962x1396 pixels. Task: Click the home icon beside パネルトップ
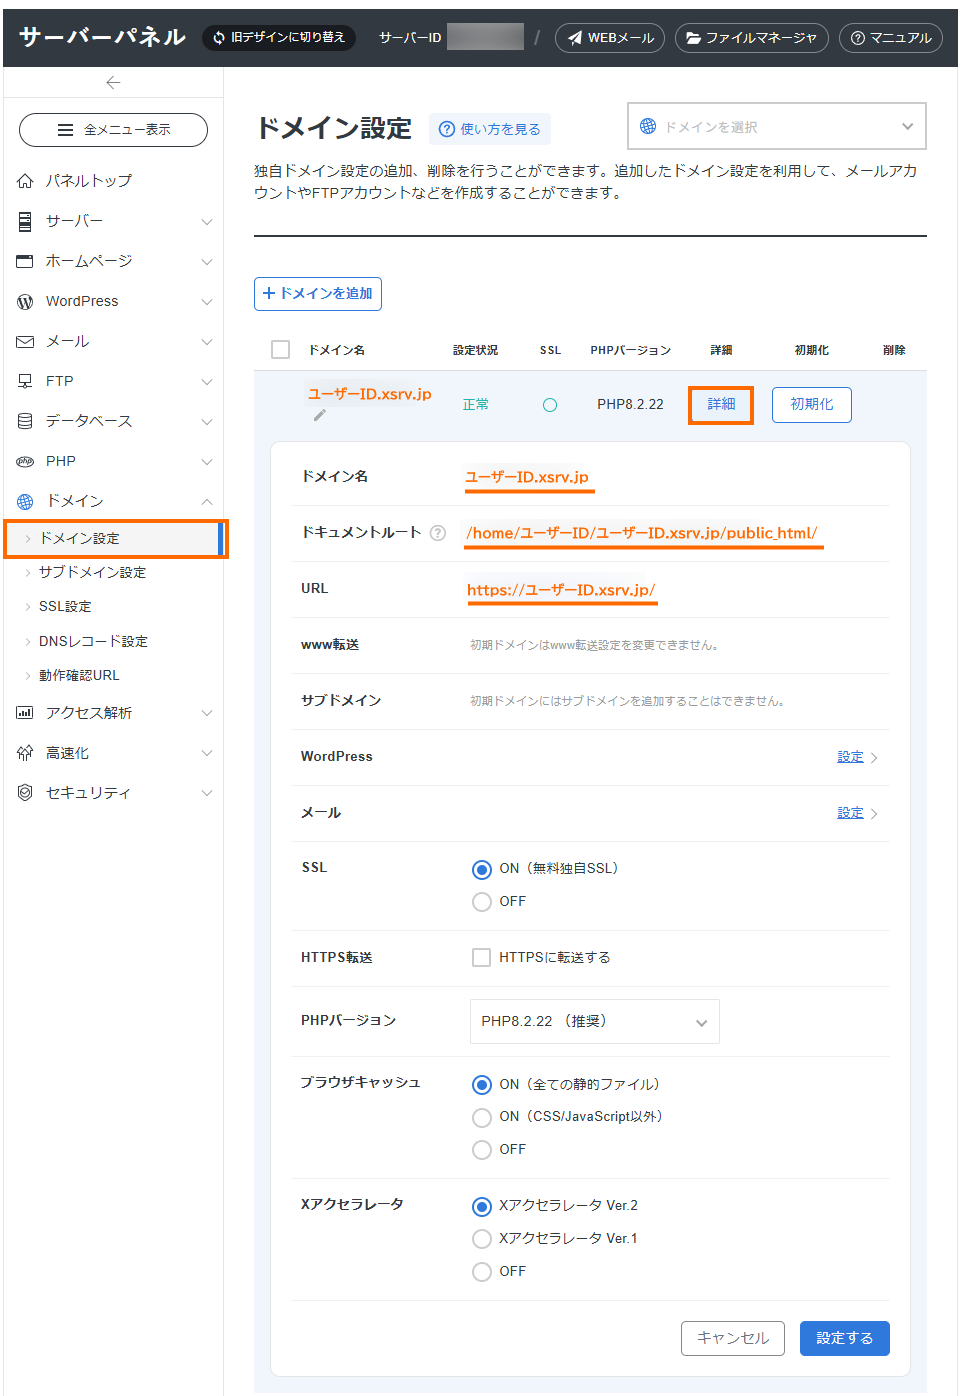point(25,181)
